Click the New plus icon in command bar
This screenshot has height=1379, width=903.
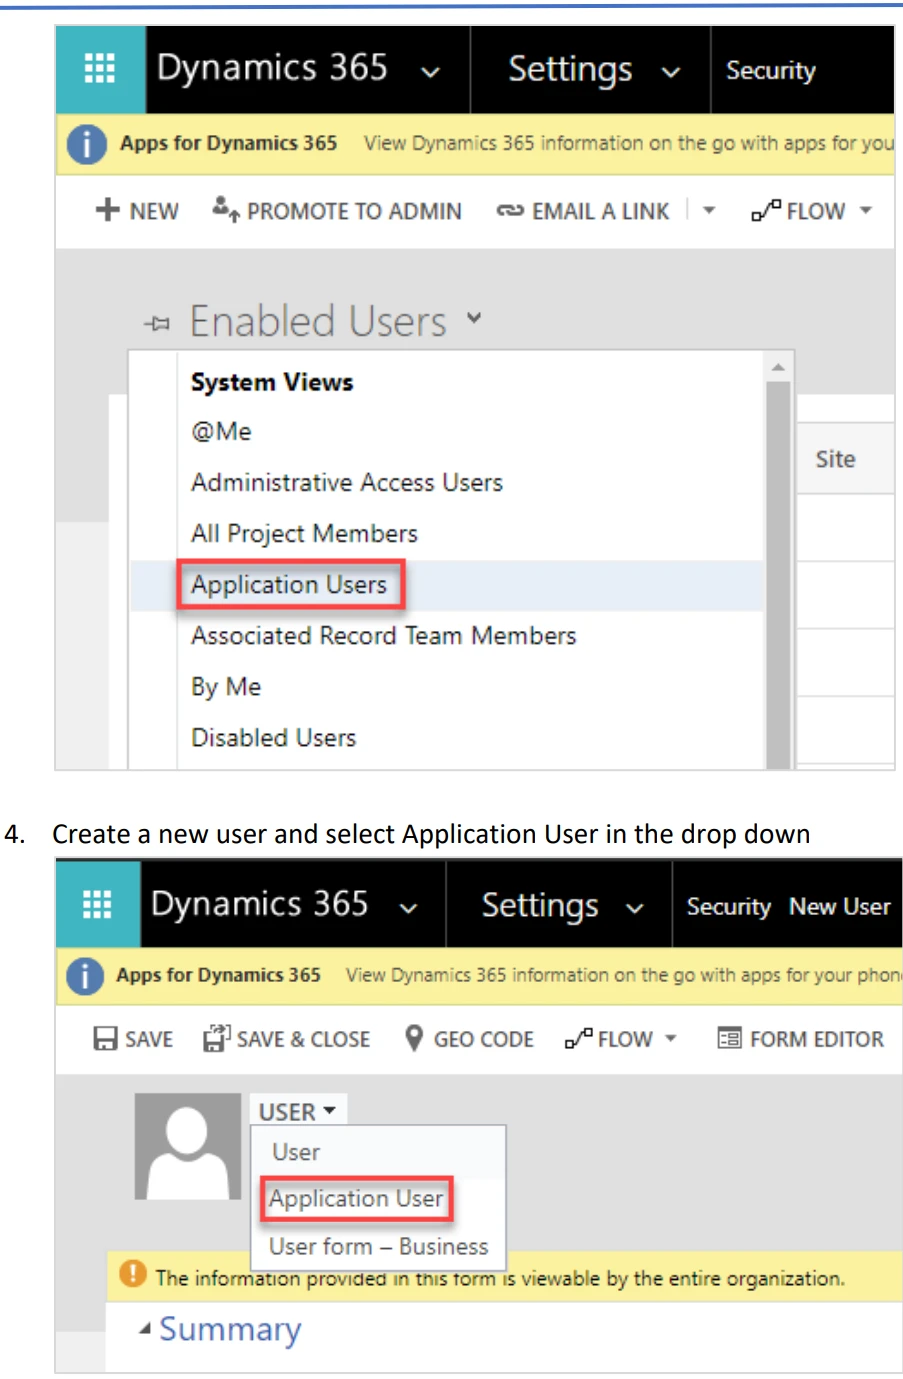point(107,210)
